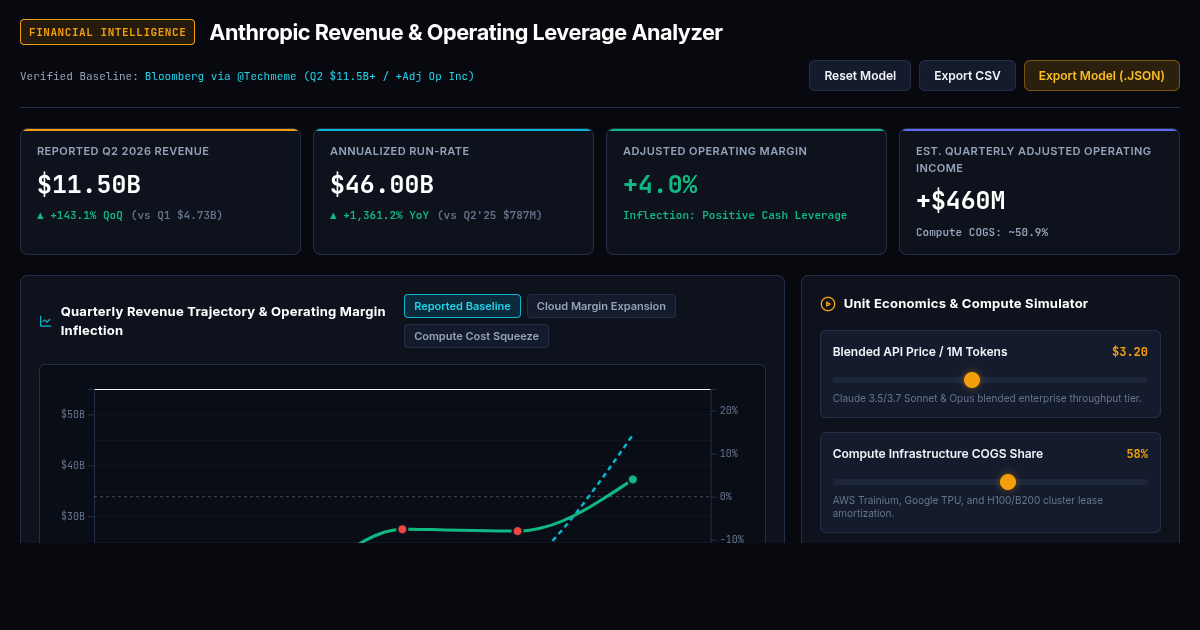The image size is (1200, 630).
Task: Click the $3.20 API price value
Action: coord(1130,352)
